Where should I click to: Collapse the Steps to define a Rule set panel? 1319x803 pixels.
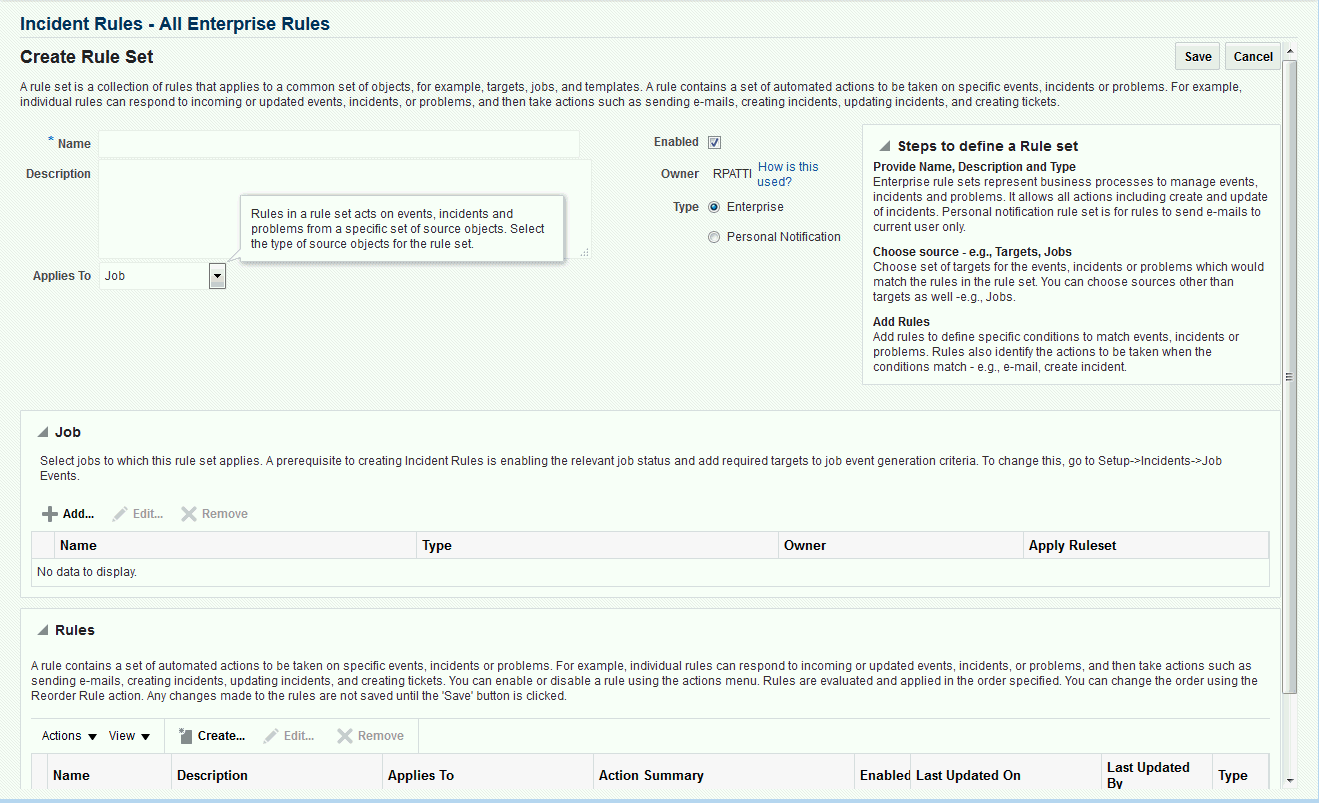[884, 146]
